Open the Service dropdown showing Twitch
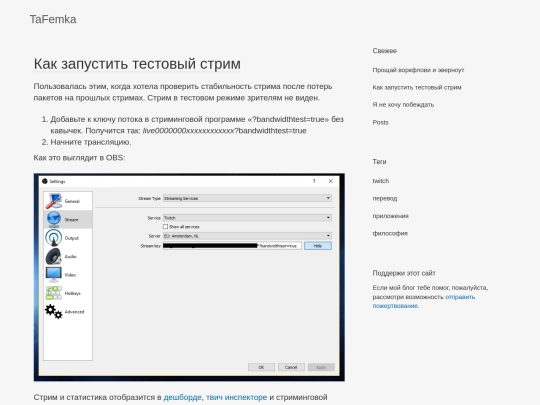This screenshot has width=540, height=405. pyautogui.click(x=247, y=218)
